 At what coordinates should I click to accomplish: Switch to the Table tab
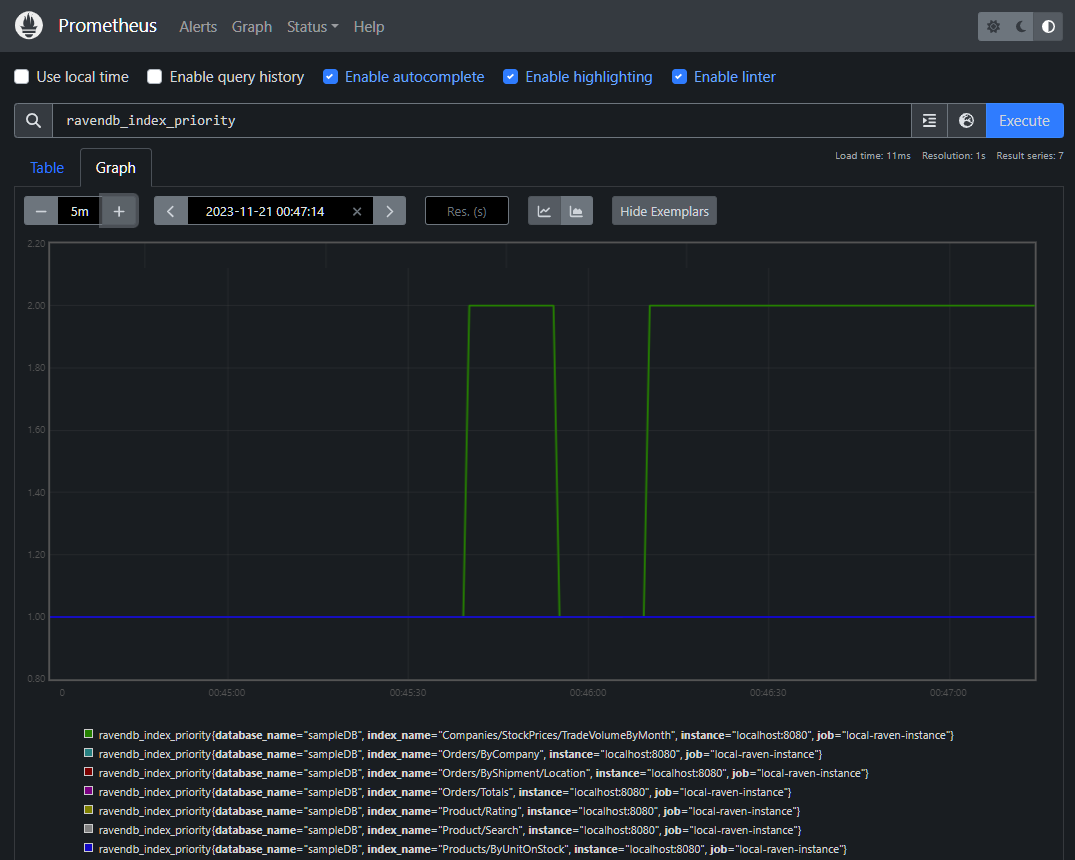[47, 168]
